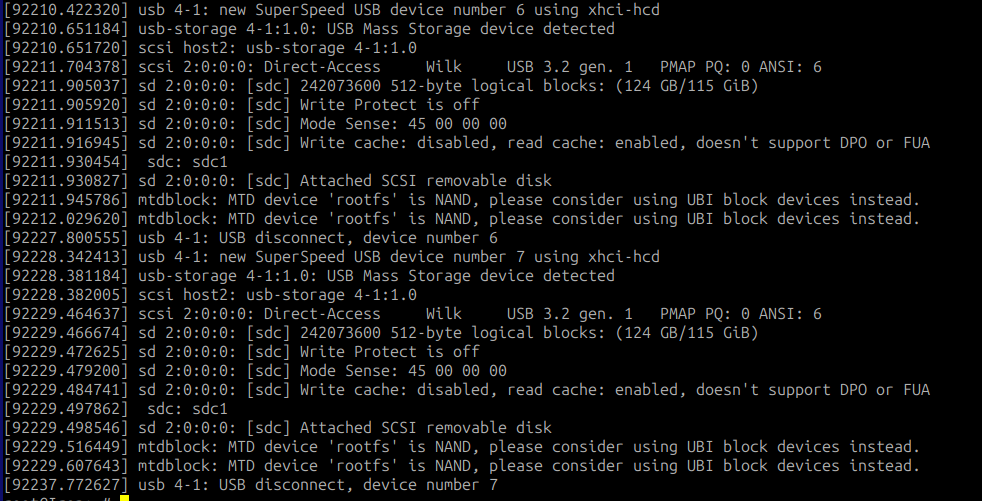
Task: Click 'DPO or FUA' at timestamp 92211.916945
Action: [884, 143]
